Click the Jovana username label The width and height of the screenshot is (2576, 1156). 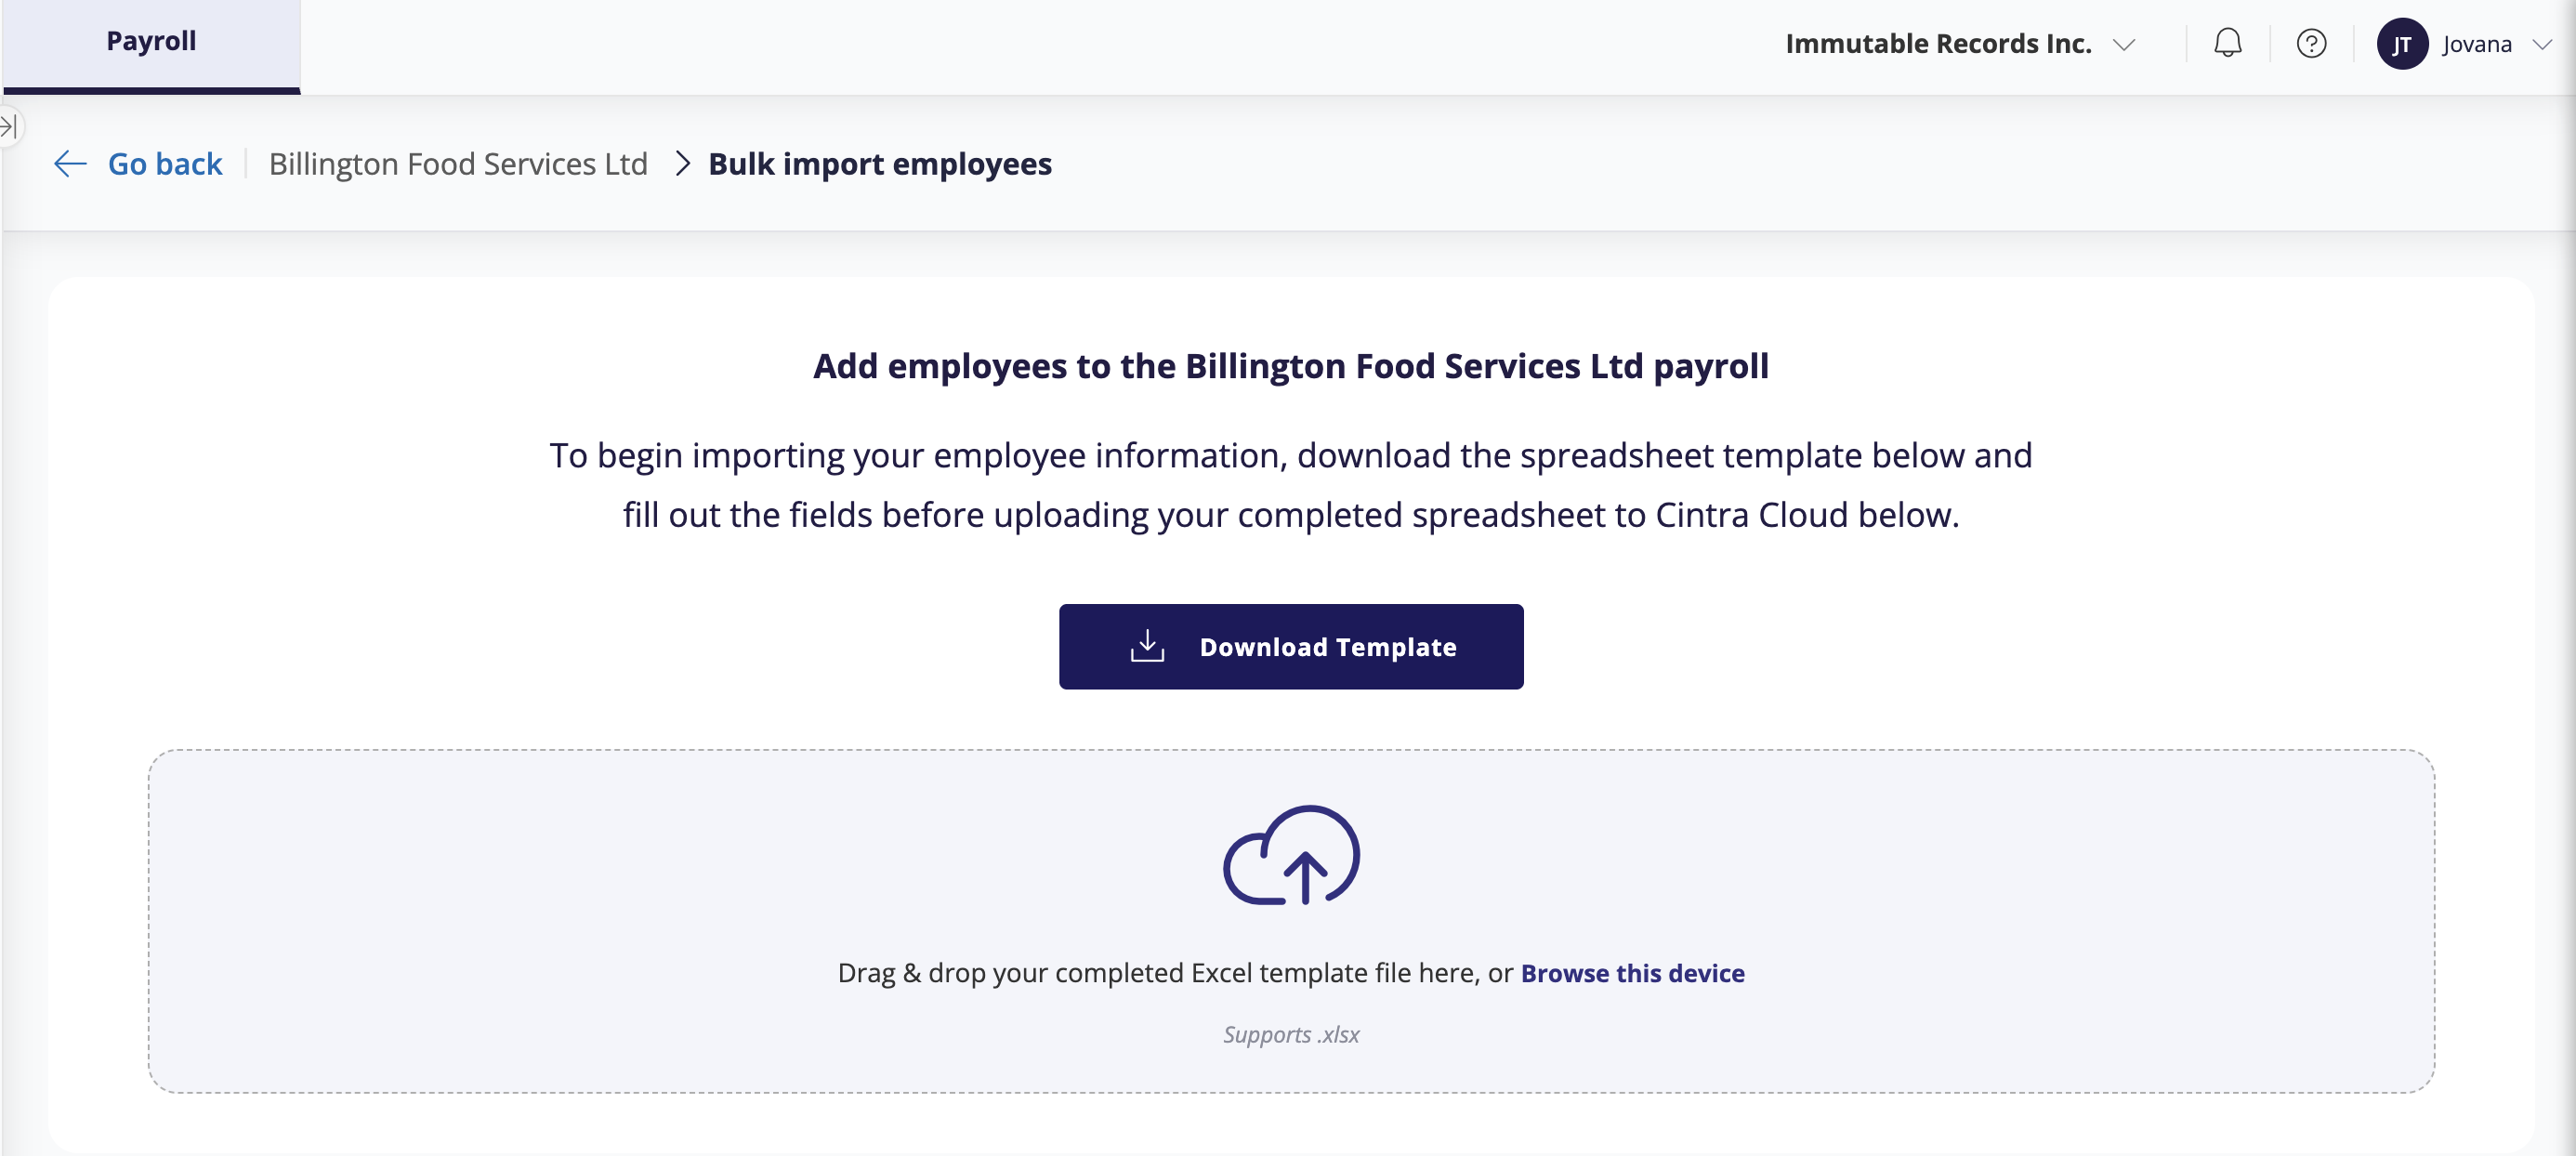2476,44
